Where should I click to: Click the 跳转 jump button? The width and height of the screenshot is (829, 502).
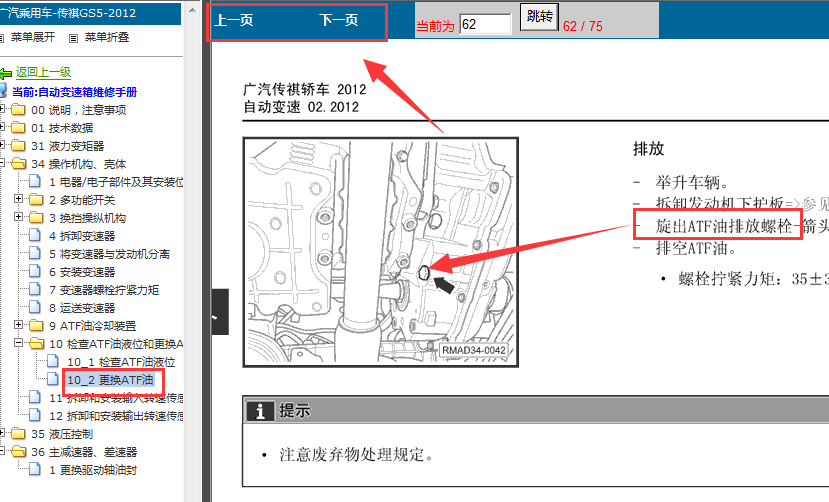click(539, 16)
